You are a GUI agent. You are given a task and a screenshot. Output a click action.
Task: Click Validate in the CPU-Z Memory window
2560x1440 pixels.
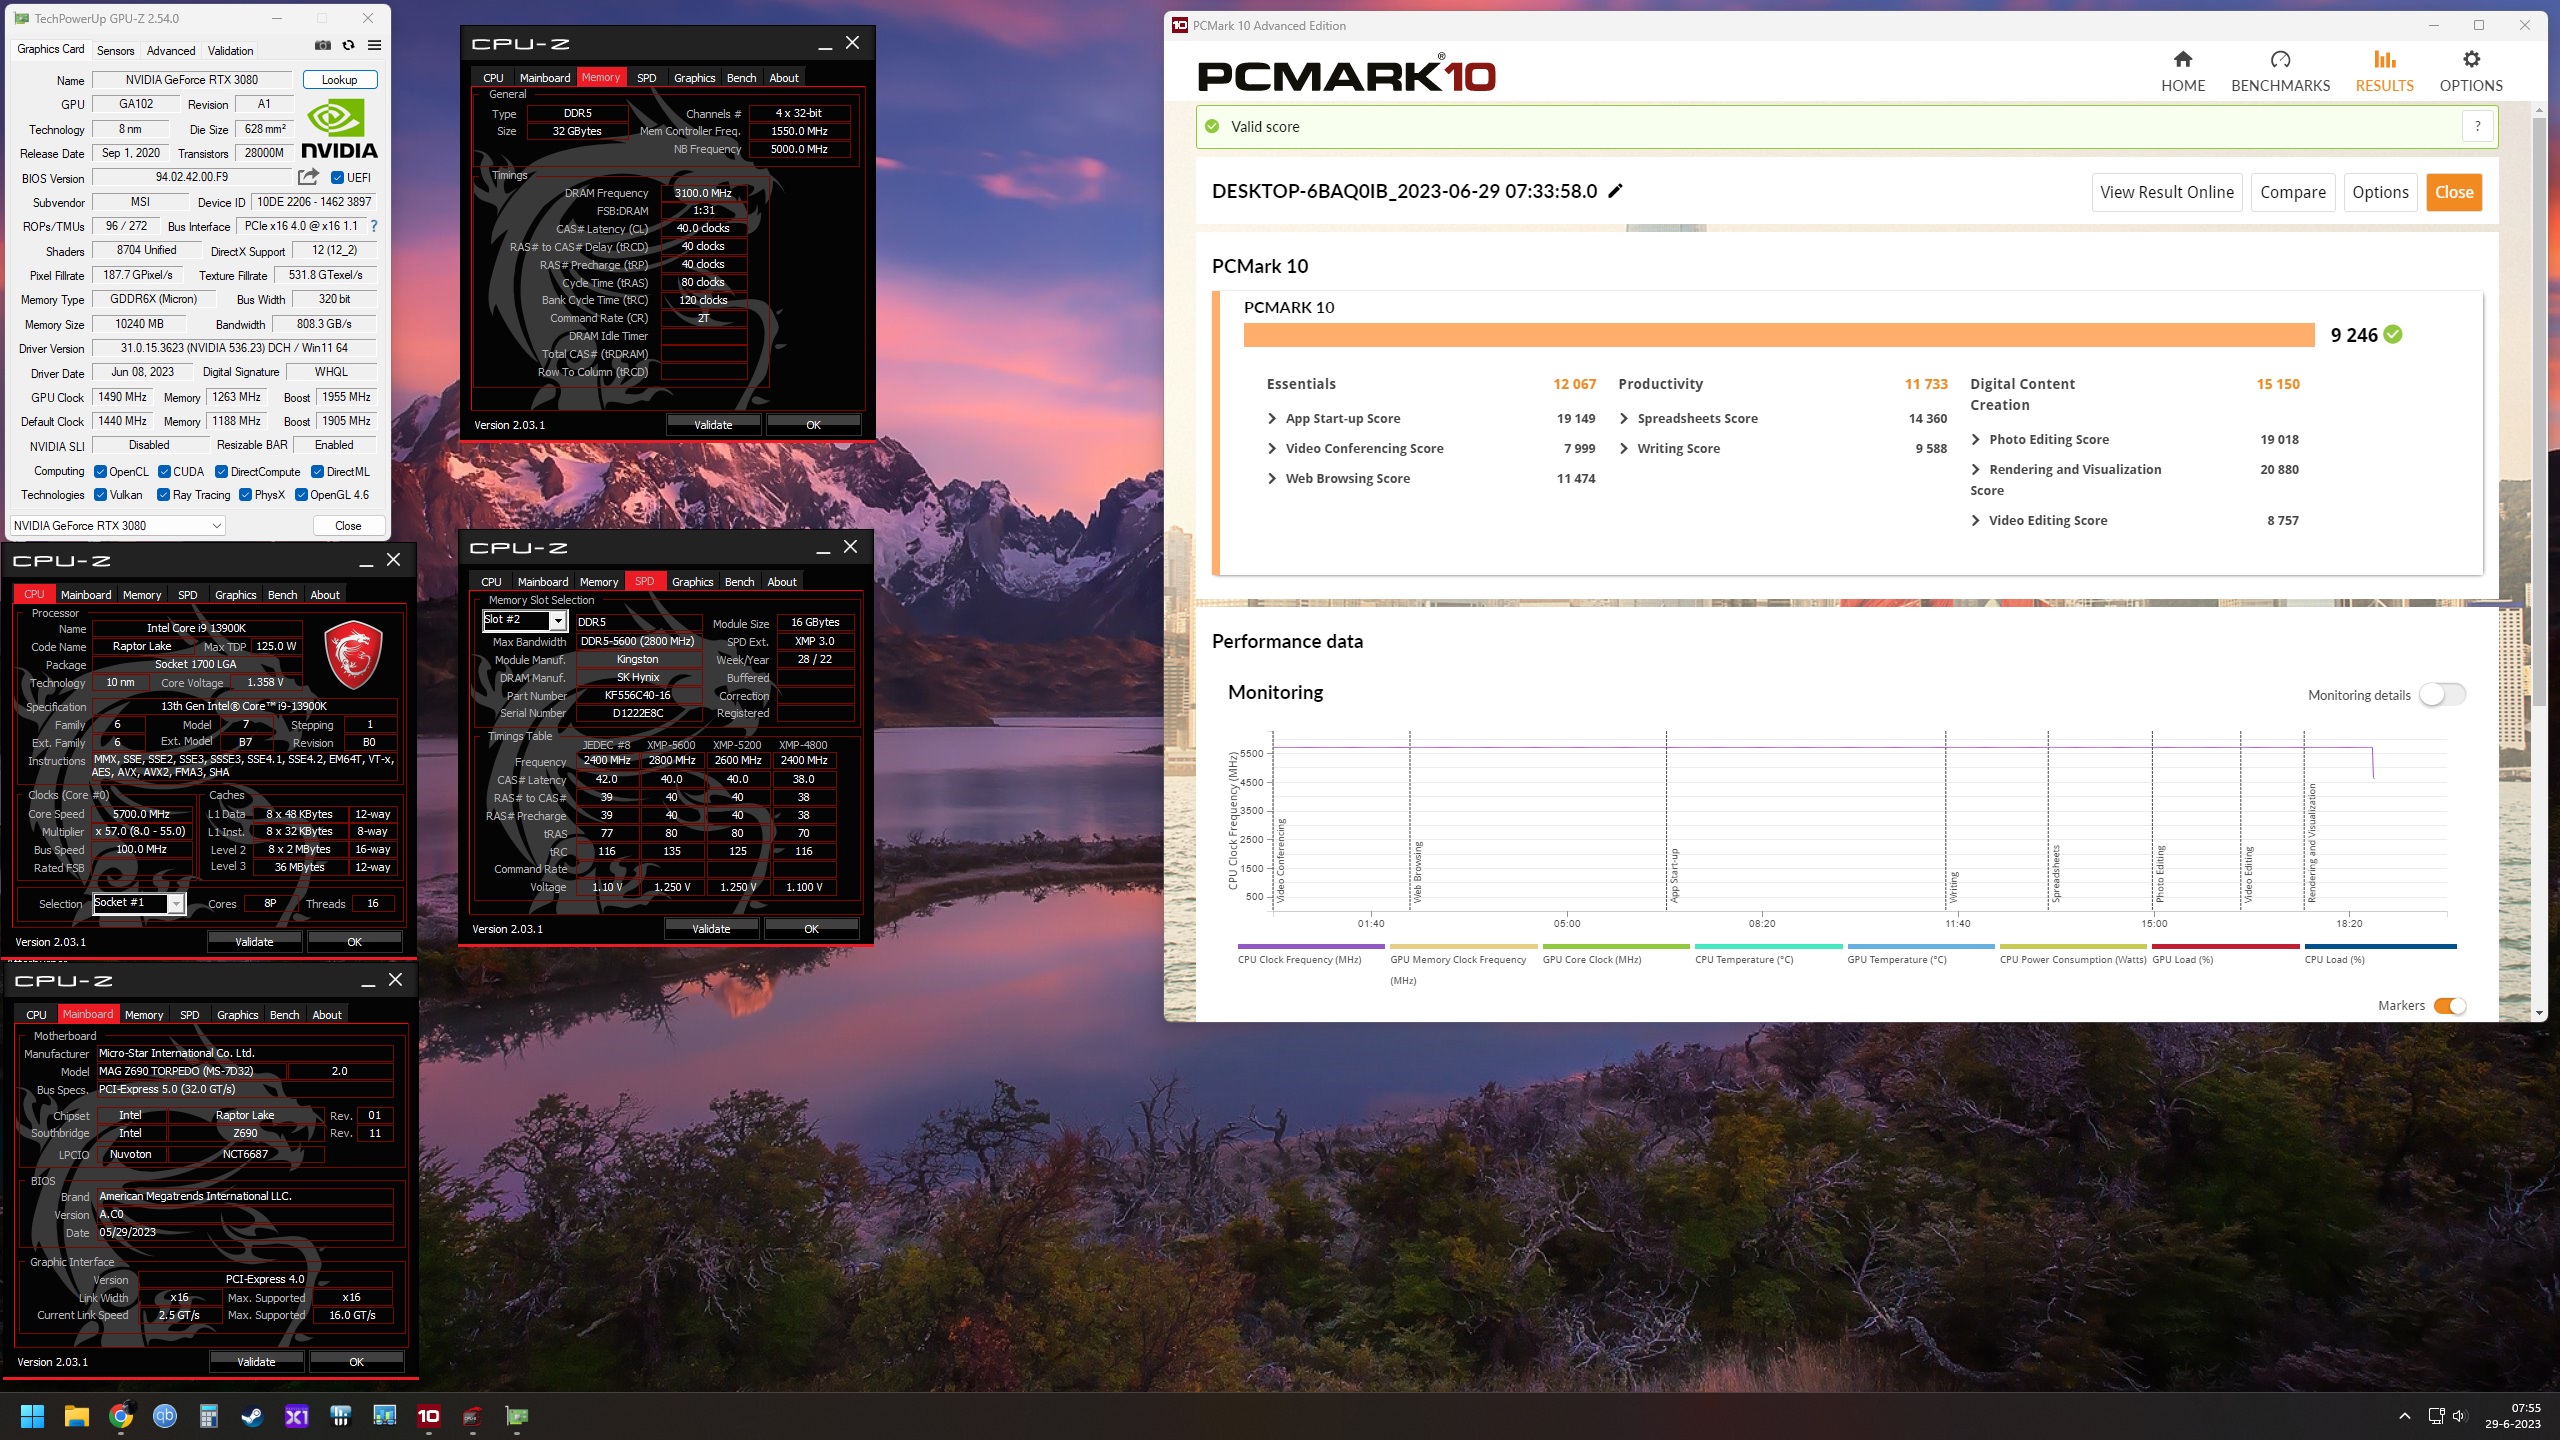coord(713,425)
